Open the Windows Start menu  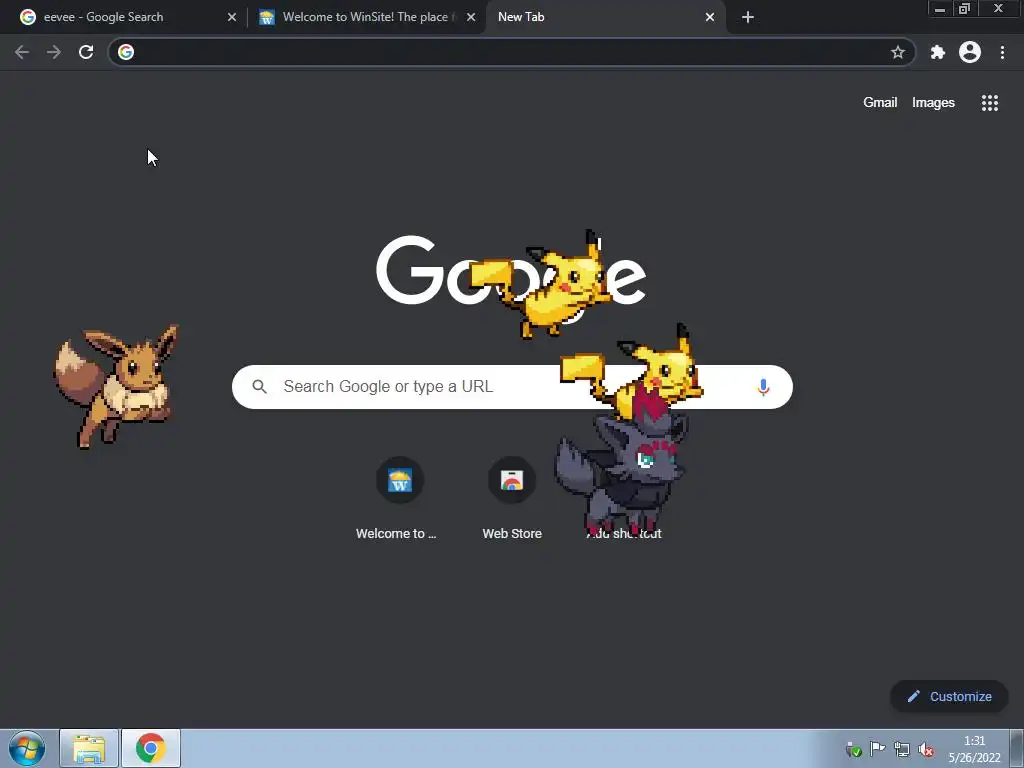(27, 748)
